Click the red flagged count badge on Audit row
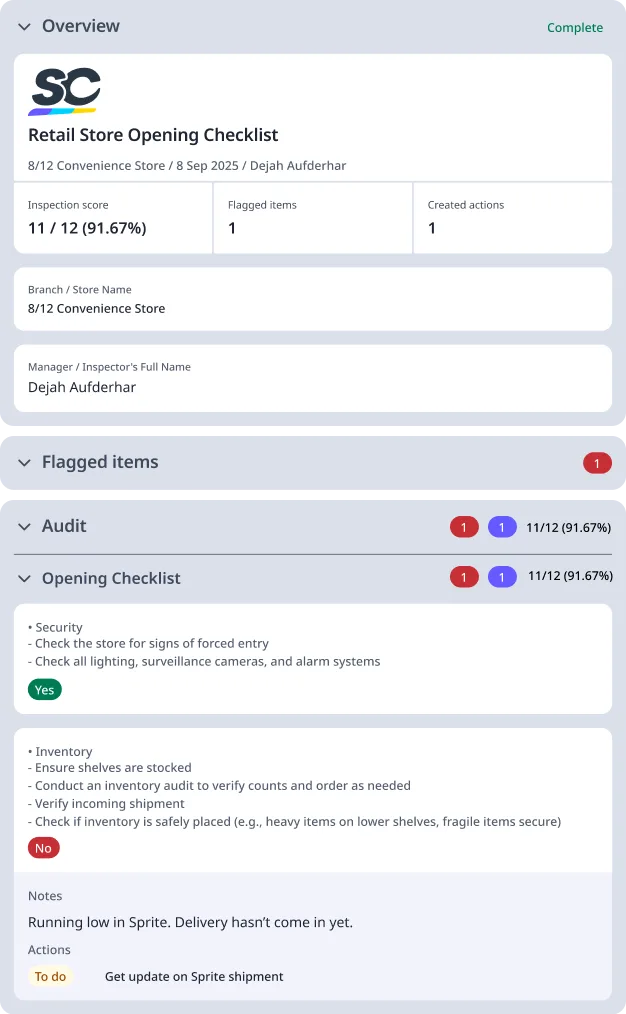 click(463, 526)
